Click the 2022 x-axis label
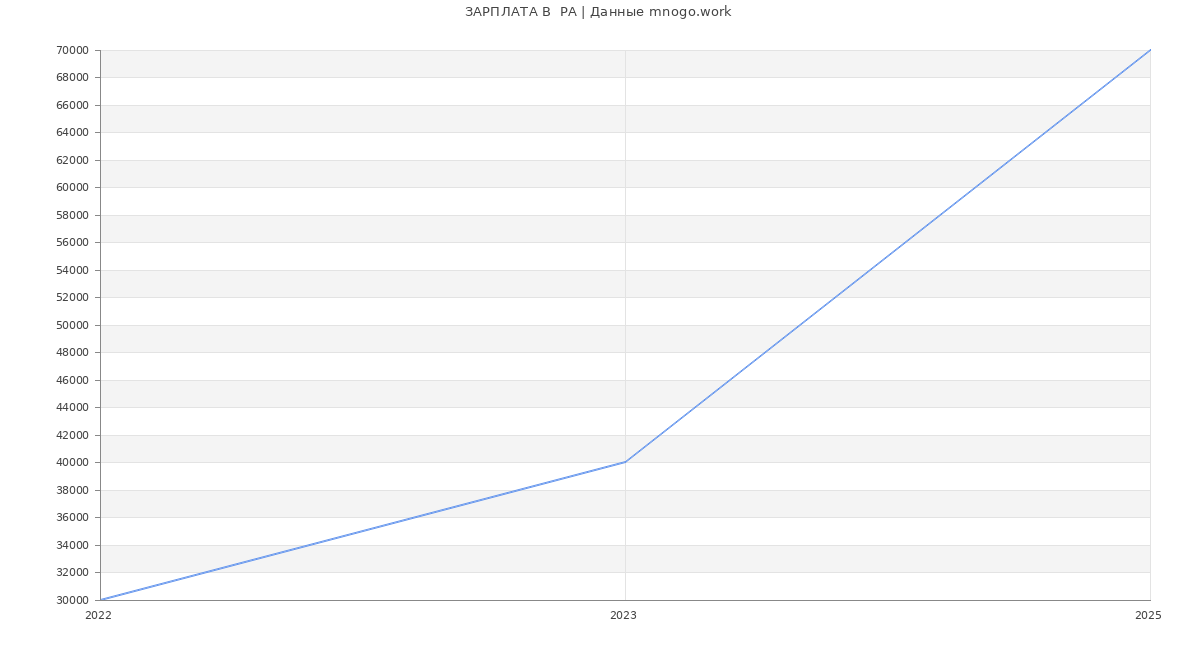The width and height of the screenshot is (1200, 650). tap(98, 615)
